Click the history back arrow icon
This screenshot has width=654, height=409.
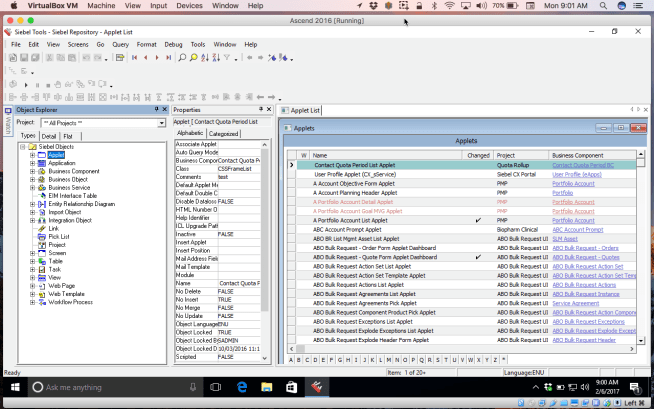249,58
